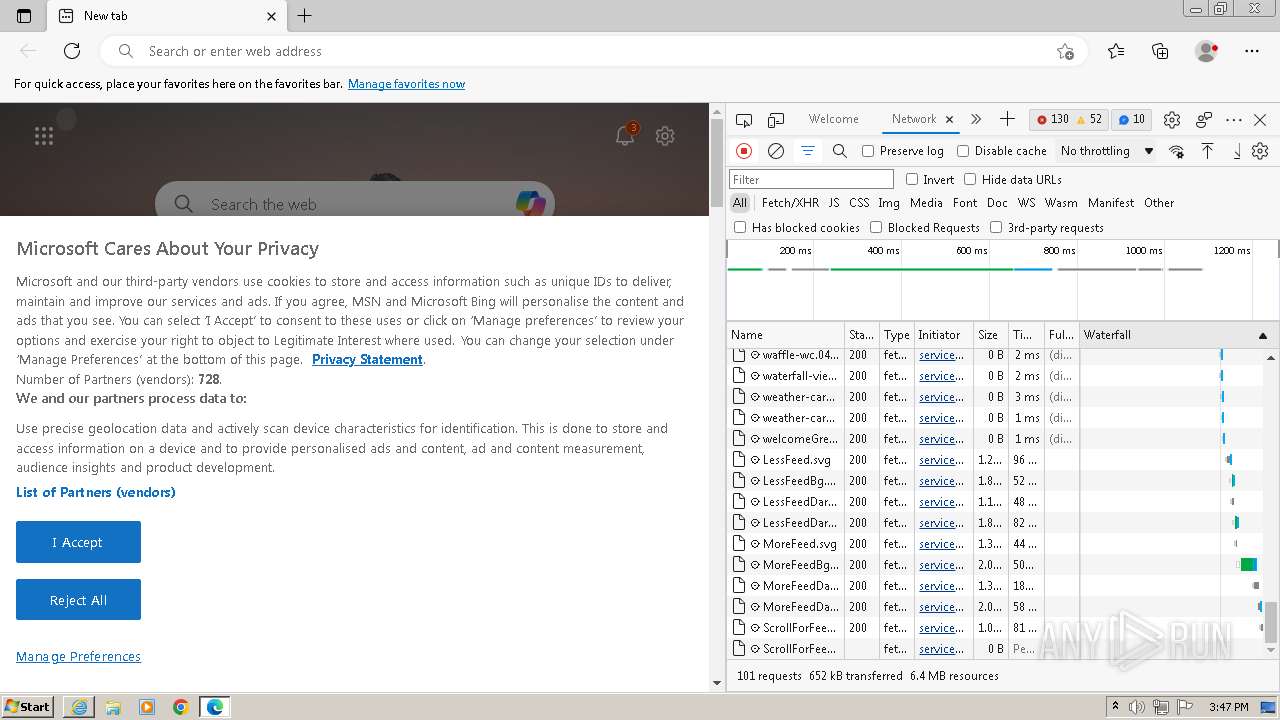Click Manage favorites now link
The width and height of the screenshot is (1280, 720).
pyautogui.click(x=406, y=84)
